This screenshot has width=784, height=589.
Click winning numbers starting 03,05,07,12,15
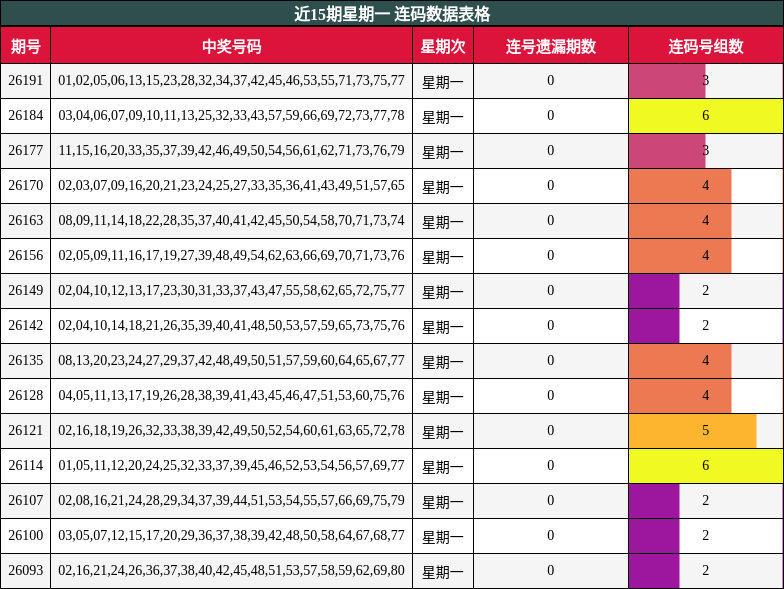pyautogui.click(x=232, y=536)
